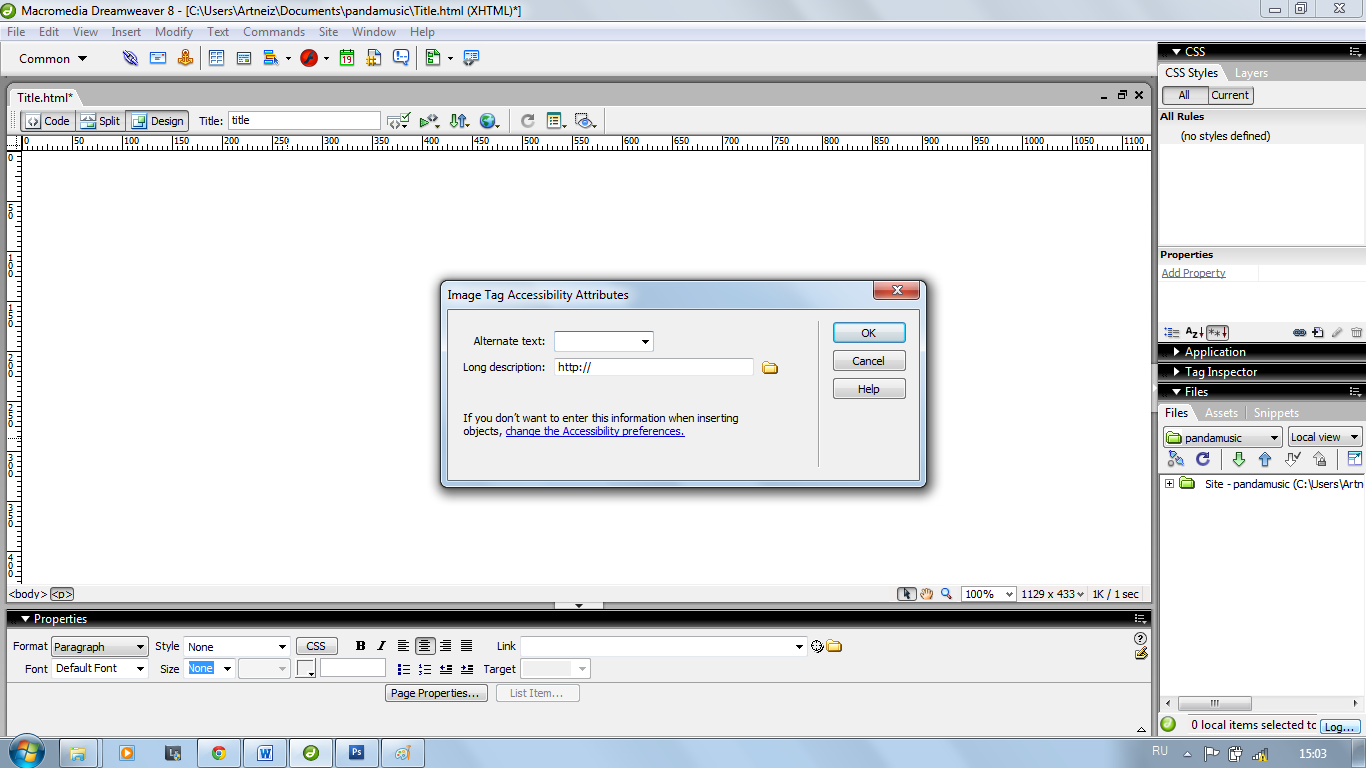The image size is (1366, 768).
Task: Insert a Named Anchor
Action: pyautogui.click(x=185, y=58)
